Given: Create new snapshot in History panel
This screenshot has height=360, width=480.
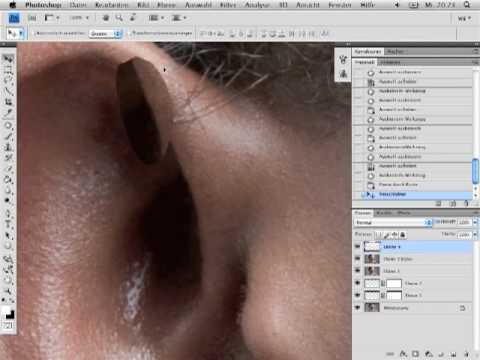Looking at the screenshot, I should 453,203.
